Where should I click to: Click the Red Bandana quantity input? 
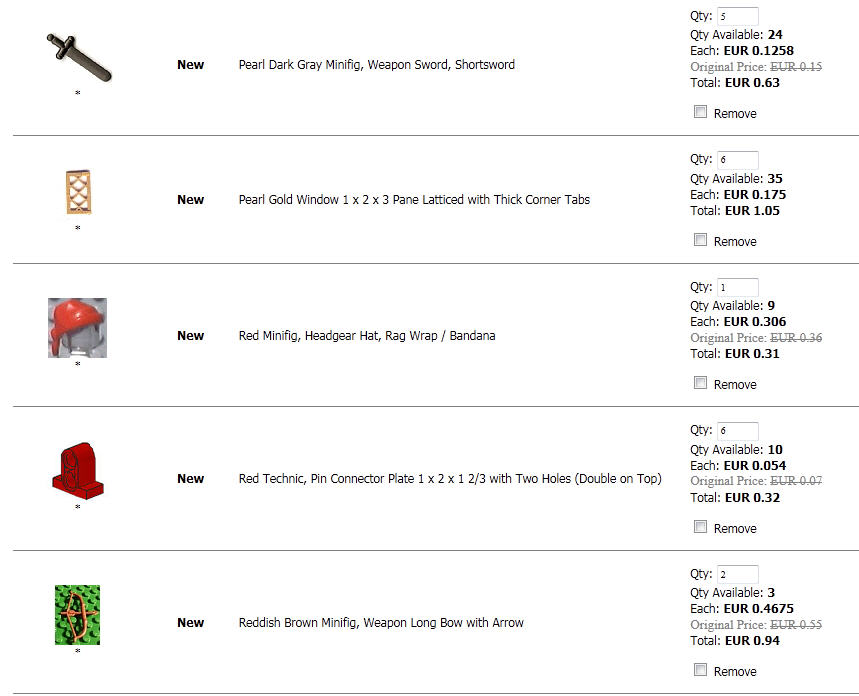[737, 287]
